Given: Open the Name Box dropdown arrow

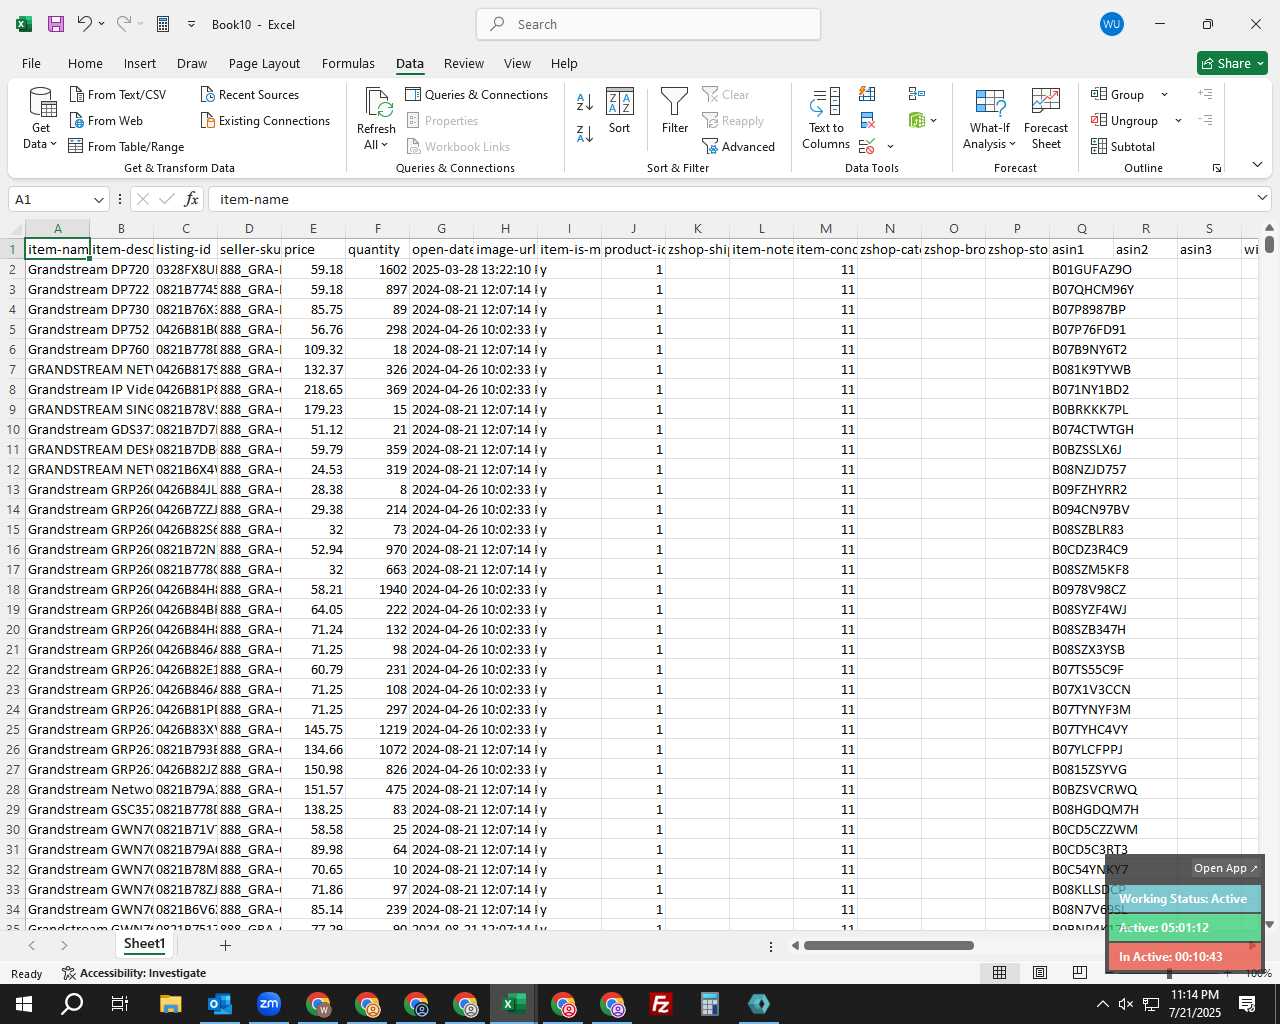Looking at the screenshot, I should coord(98,199).
